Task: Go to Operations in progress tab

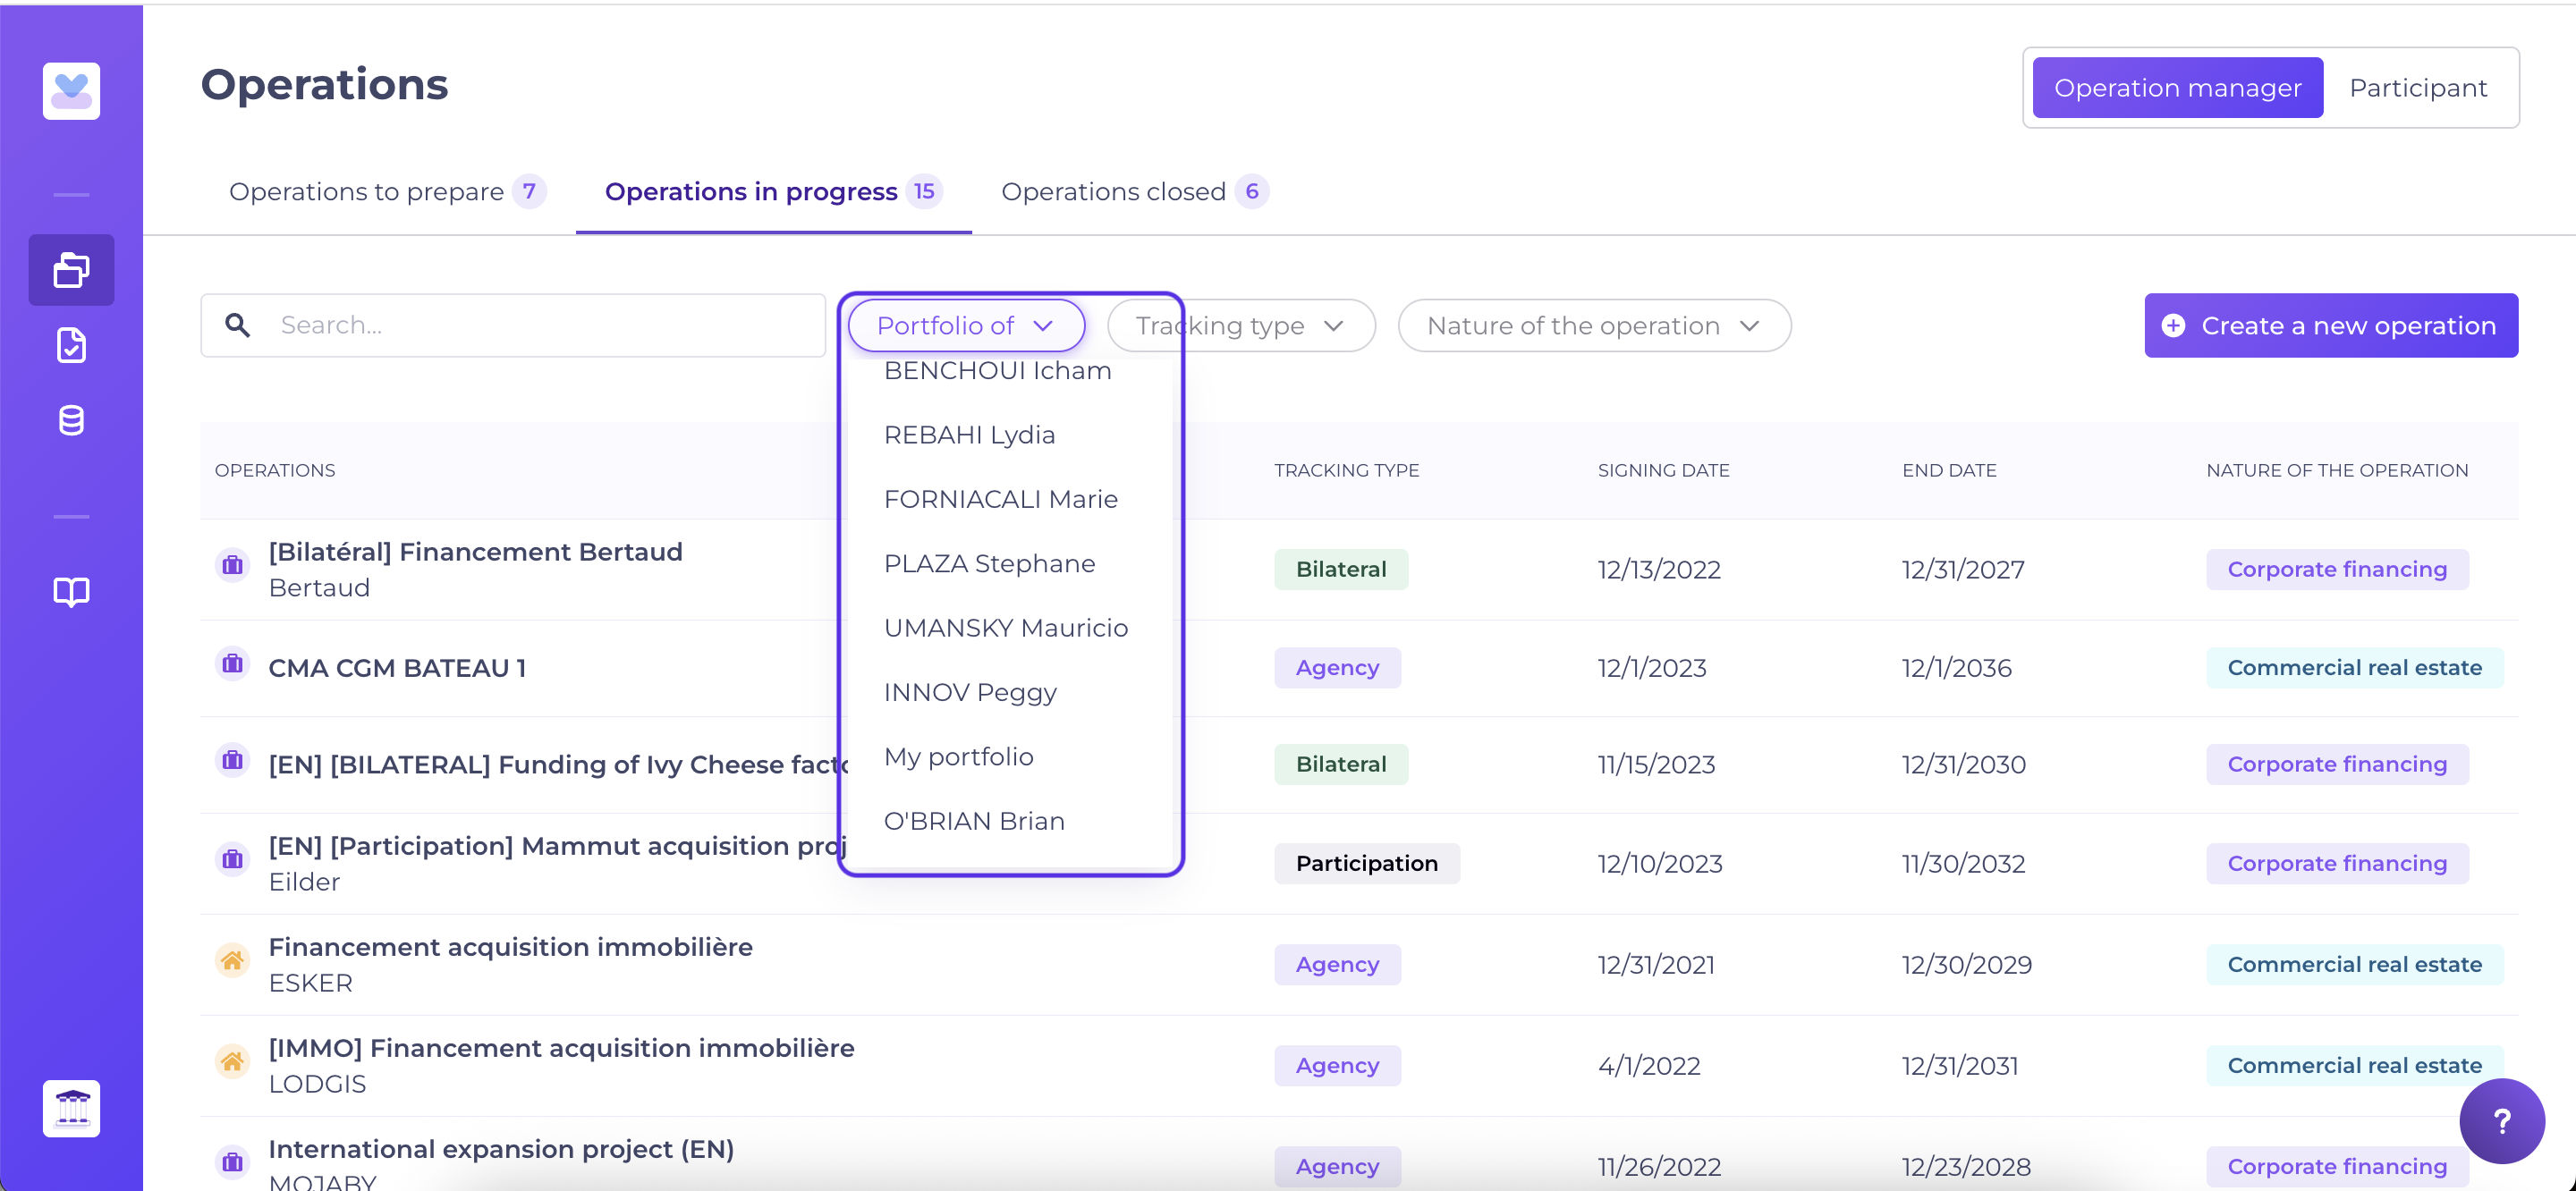Action: (773, 191)
